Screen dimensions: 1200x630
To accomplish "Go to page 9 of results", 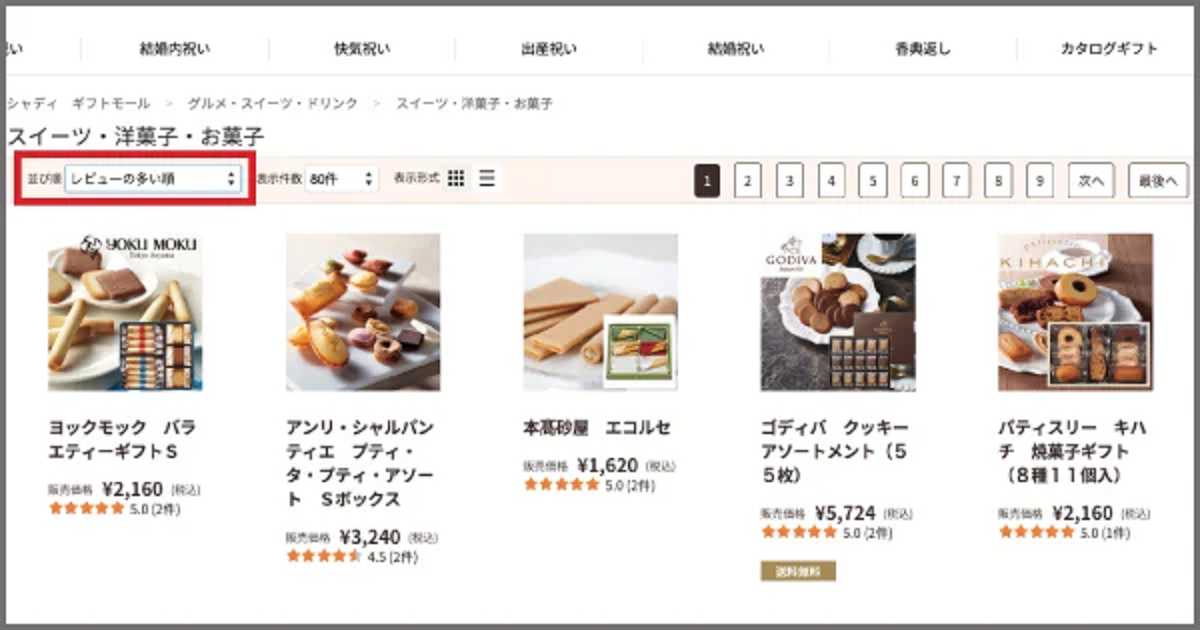I will pyautogui.click(x=1040, y=181).
